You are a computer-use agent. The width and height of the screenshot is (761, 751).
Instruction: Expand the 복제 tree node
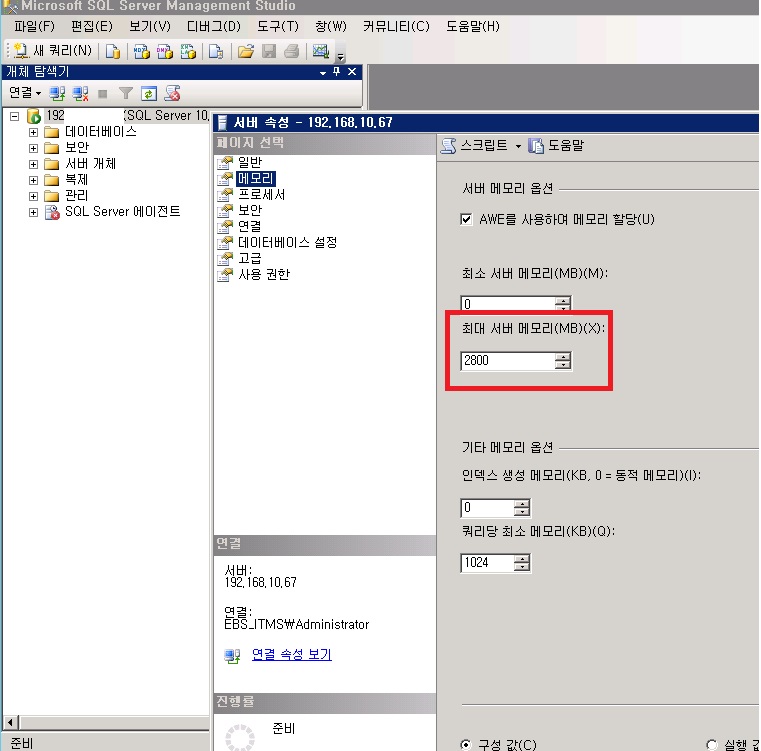33,180
